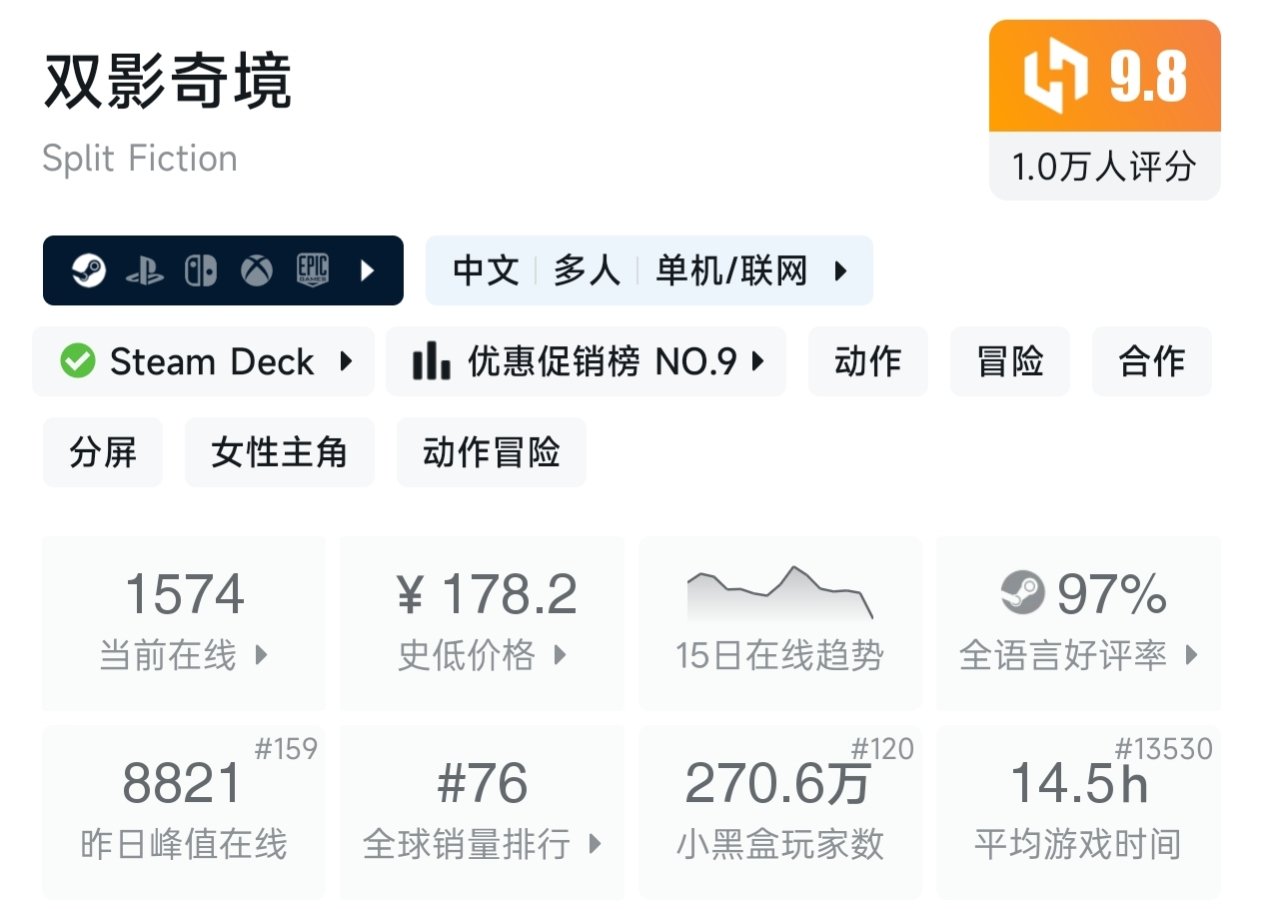The height and width of the screenshot is (909, 1263).
Task: Select the 动作 tag
Action: [x=867, y=361]
